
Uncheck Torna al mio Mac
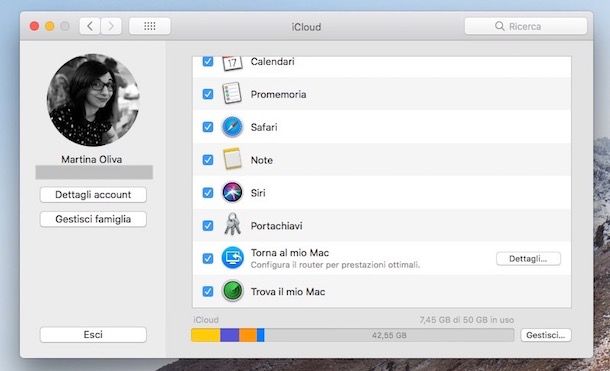(208, 258)
